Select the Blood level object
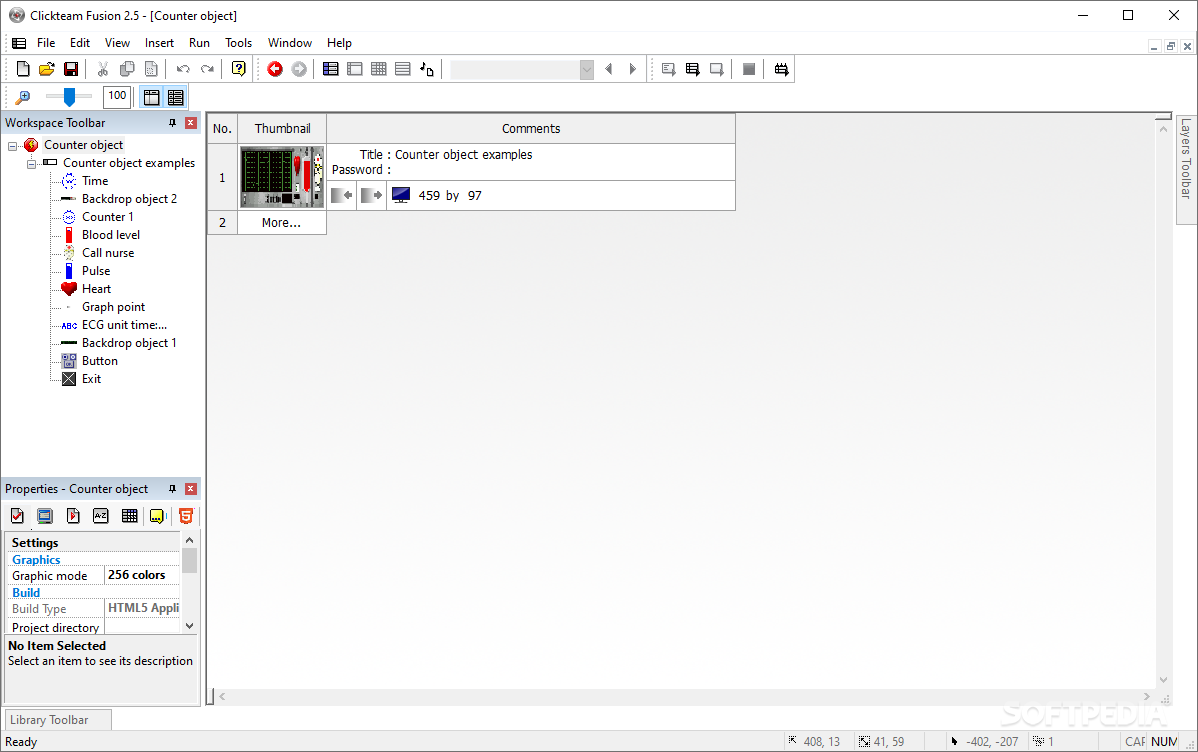 (x=111, y=235)
